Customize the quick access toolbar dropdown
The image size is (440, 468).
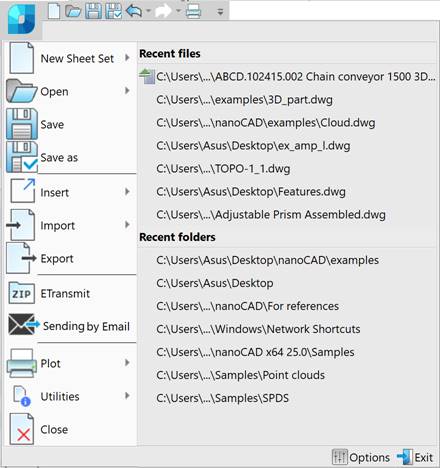click(x=220, y=12)
